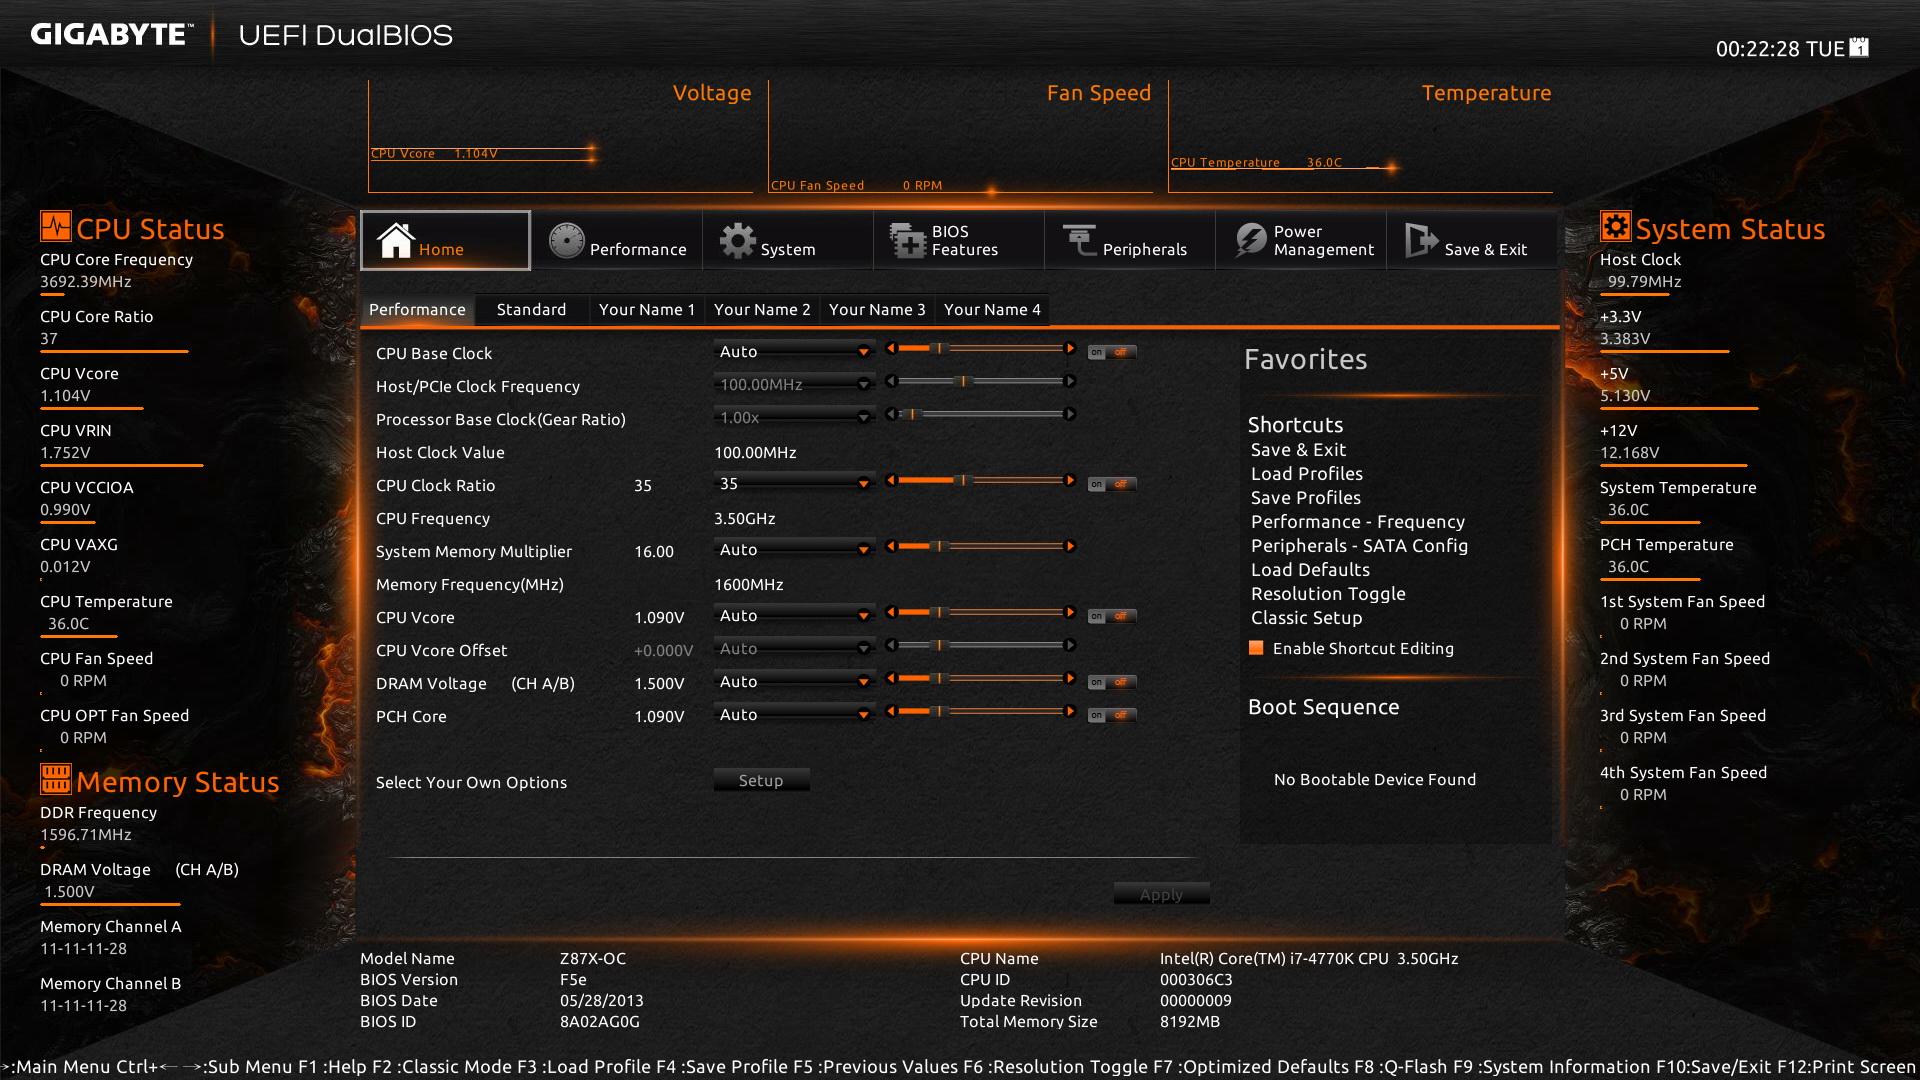Switch to the Standard tab

(x=531, y=309)
